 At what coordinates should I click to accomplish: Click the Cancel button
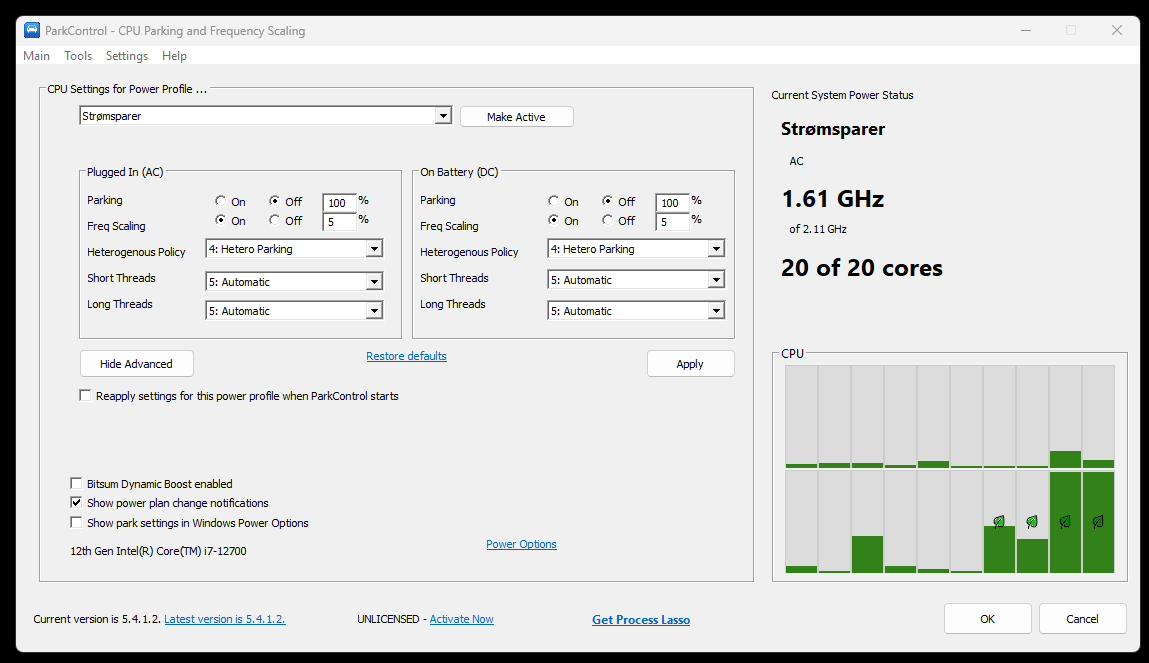pos(1082,619)
